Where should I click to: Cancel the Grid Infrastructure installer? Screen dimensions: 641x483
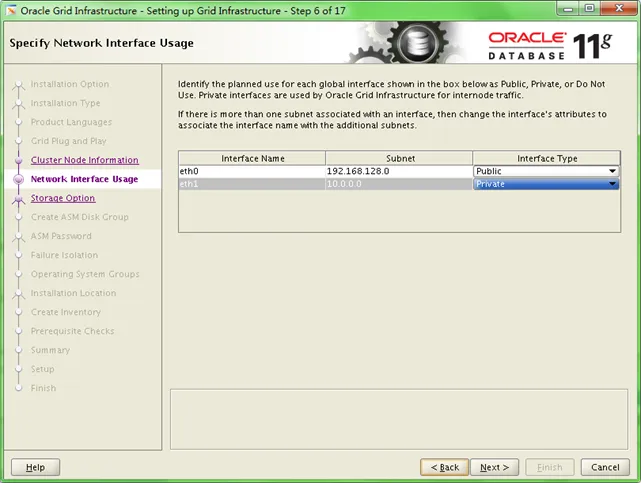(605, 467)
